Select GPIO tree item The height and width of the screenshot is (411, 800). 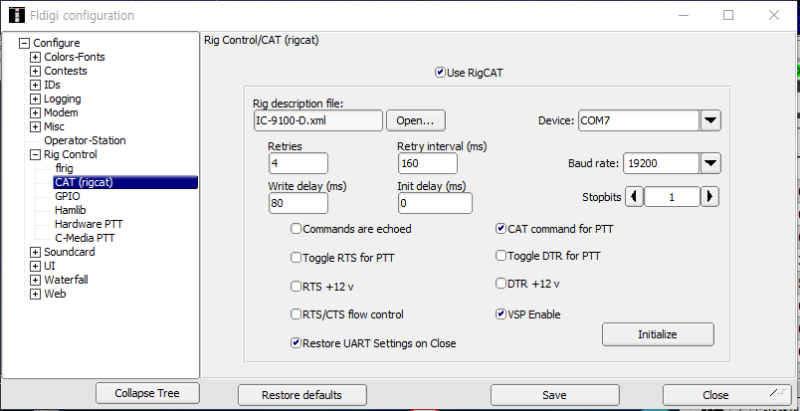click(67, 196)
